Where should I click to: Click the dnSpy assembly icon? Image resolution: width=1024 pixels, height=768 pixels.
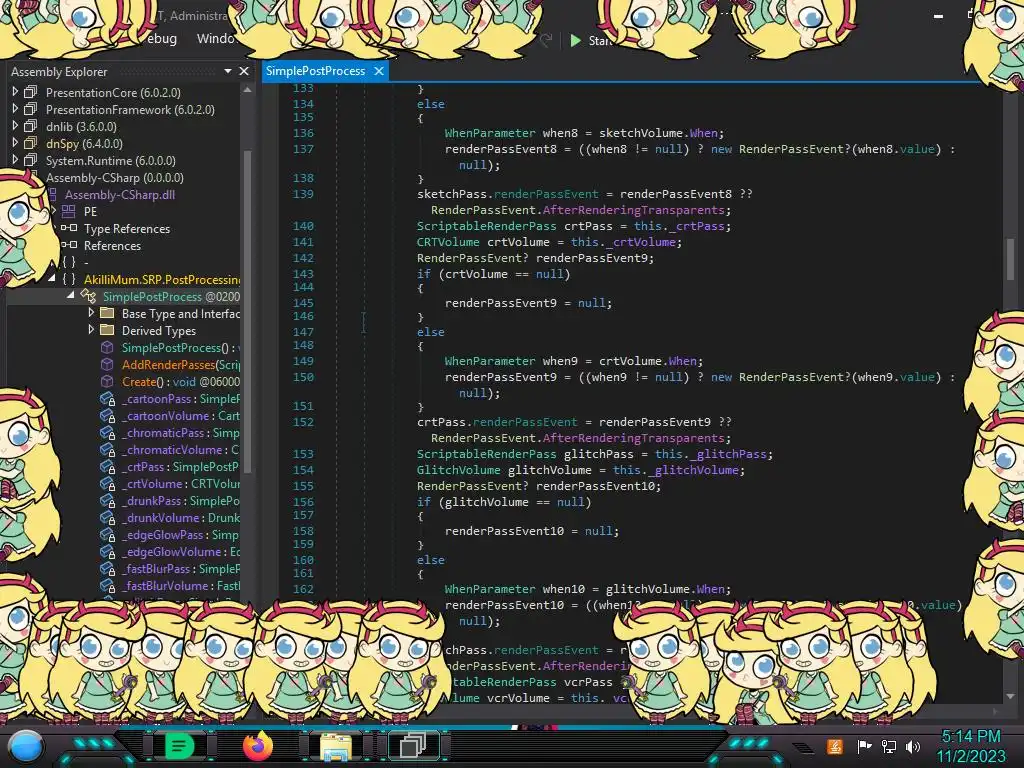pos(30,143)
